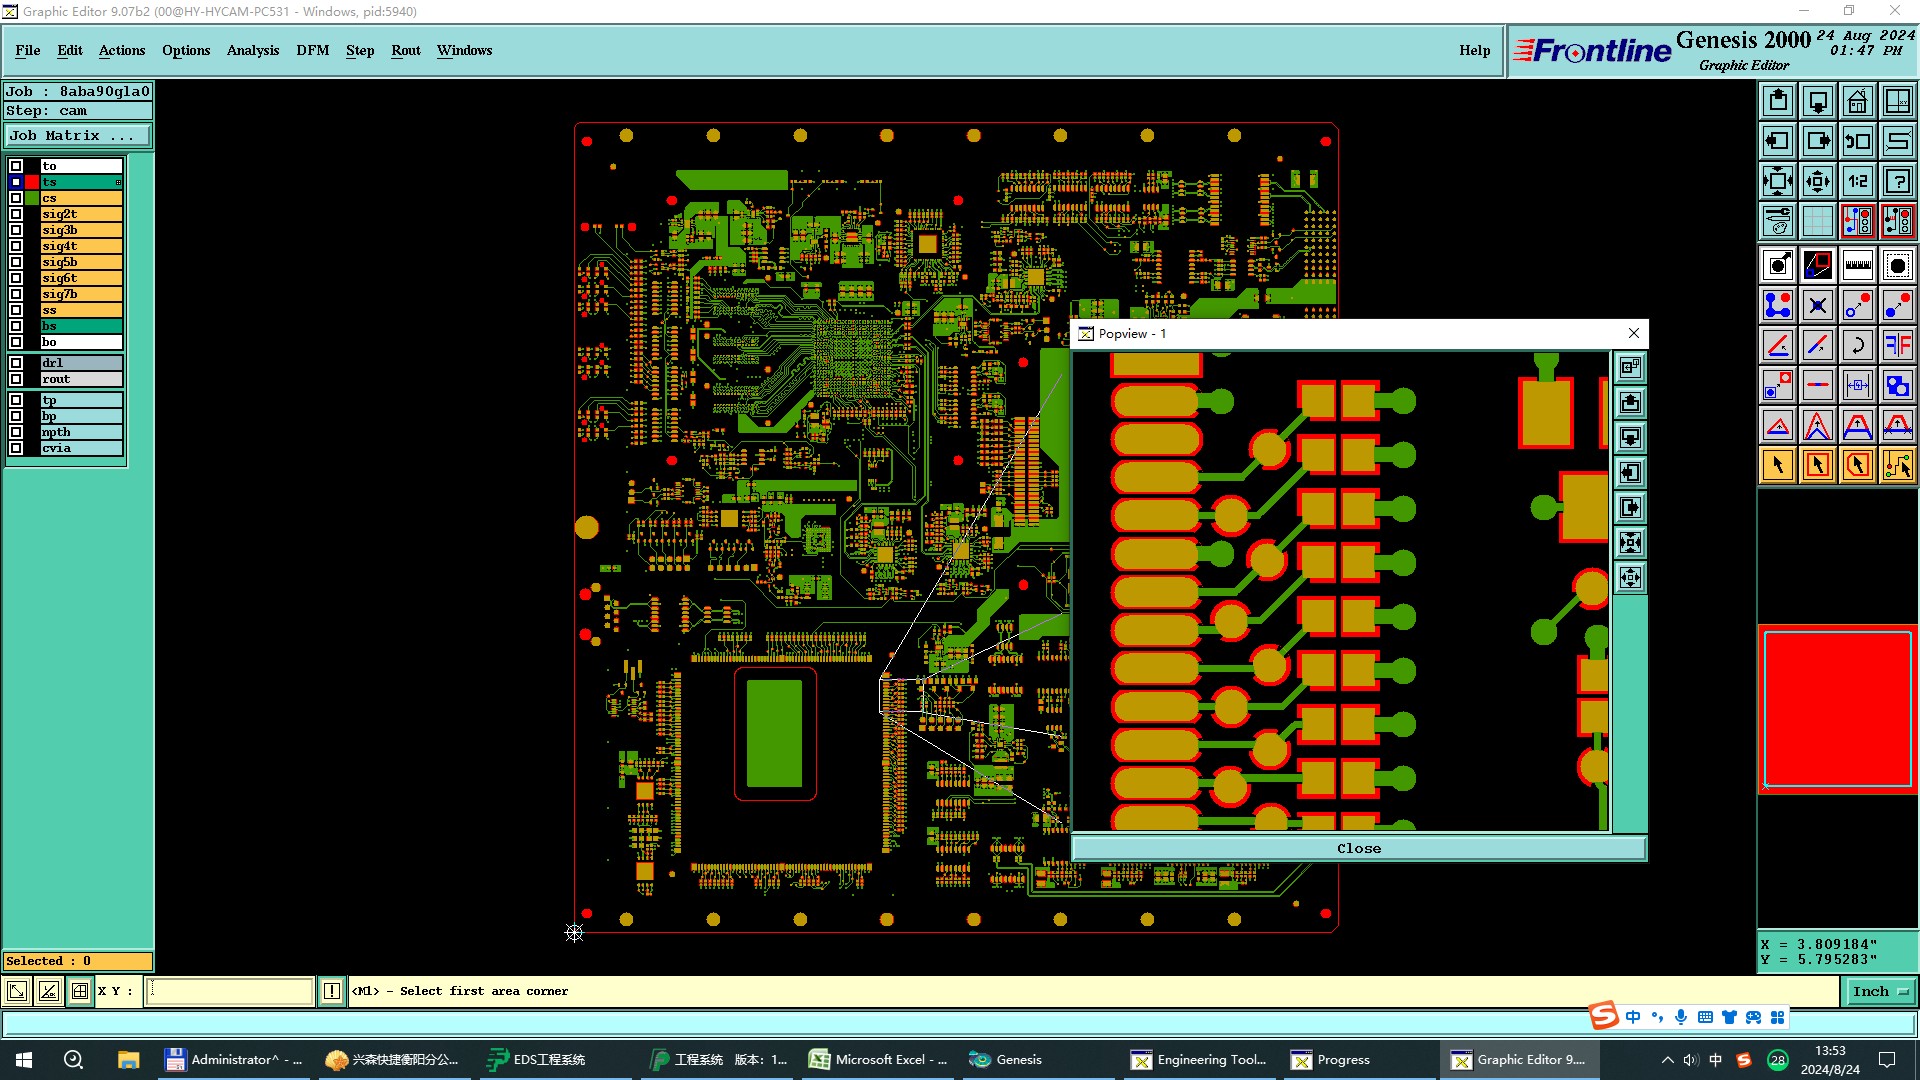The width and height of the screenshot is (1920, 1080).
Task: Click the X Y coordinate input field
Action: 230,991
